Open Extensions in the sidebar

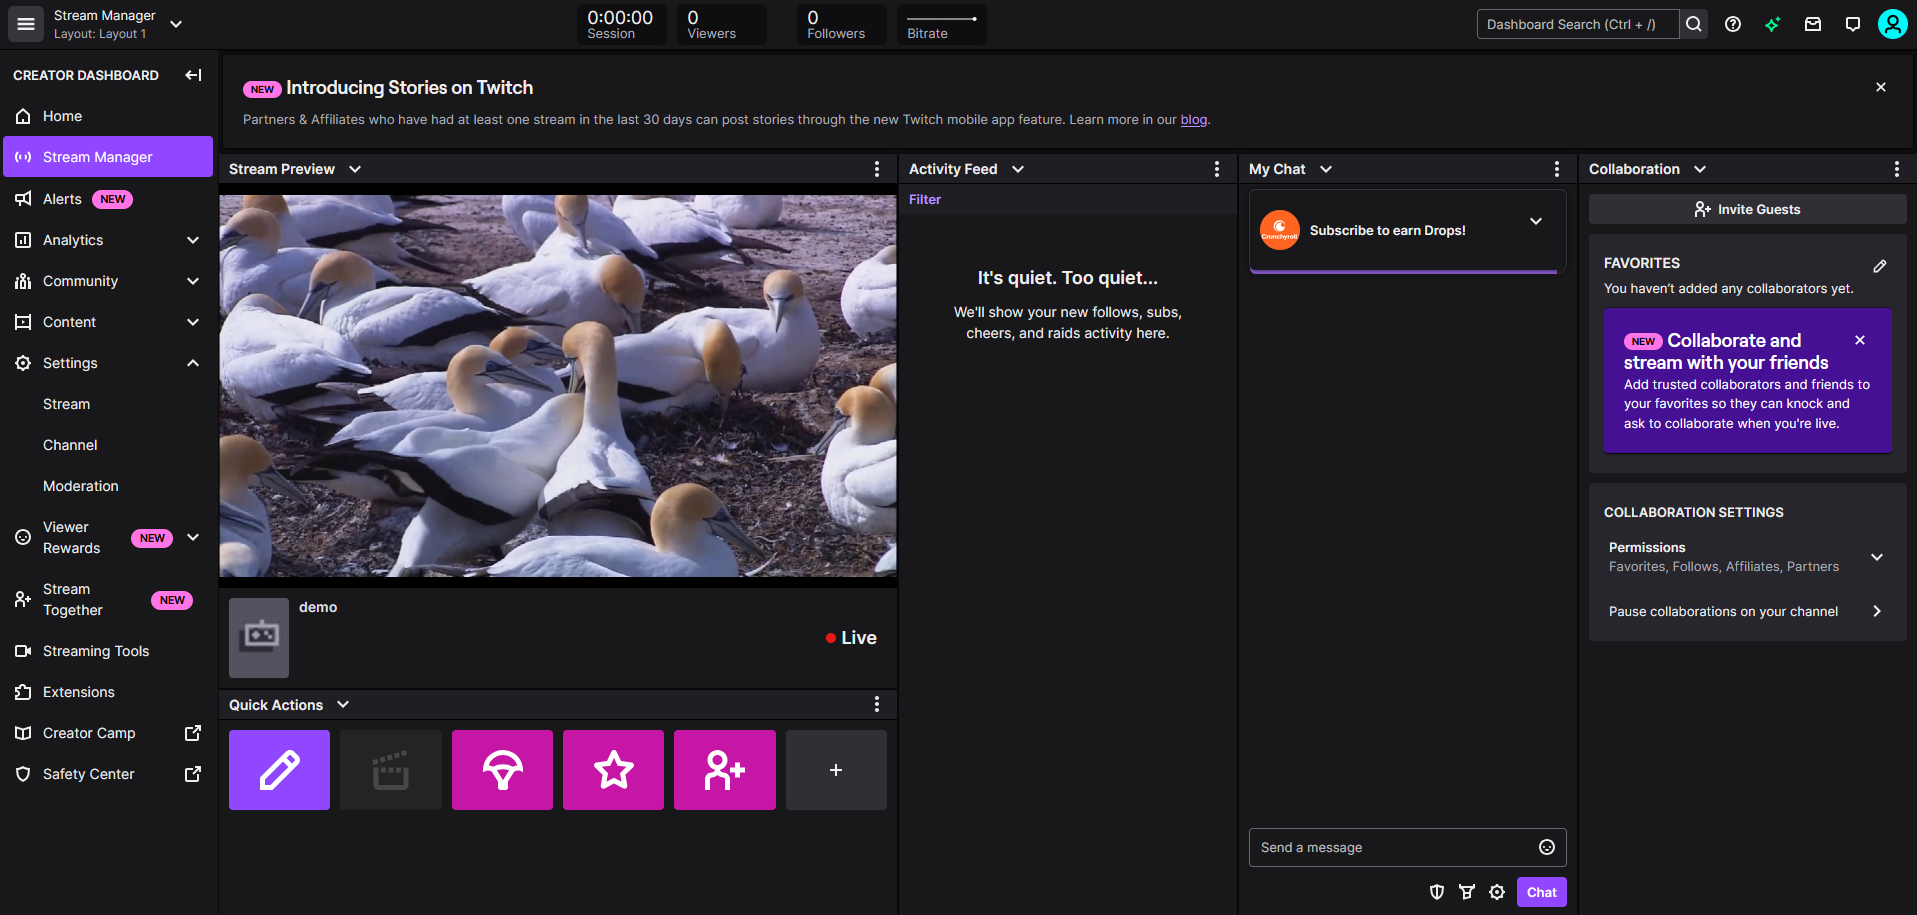click(108, 692)
